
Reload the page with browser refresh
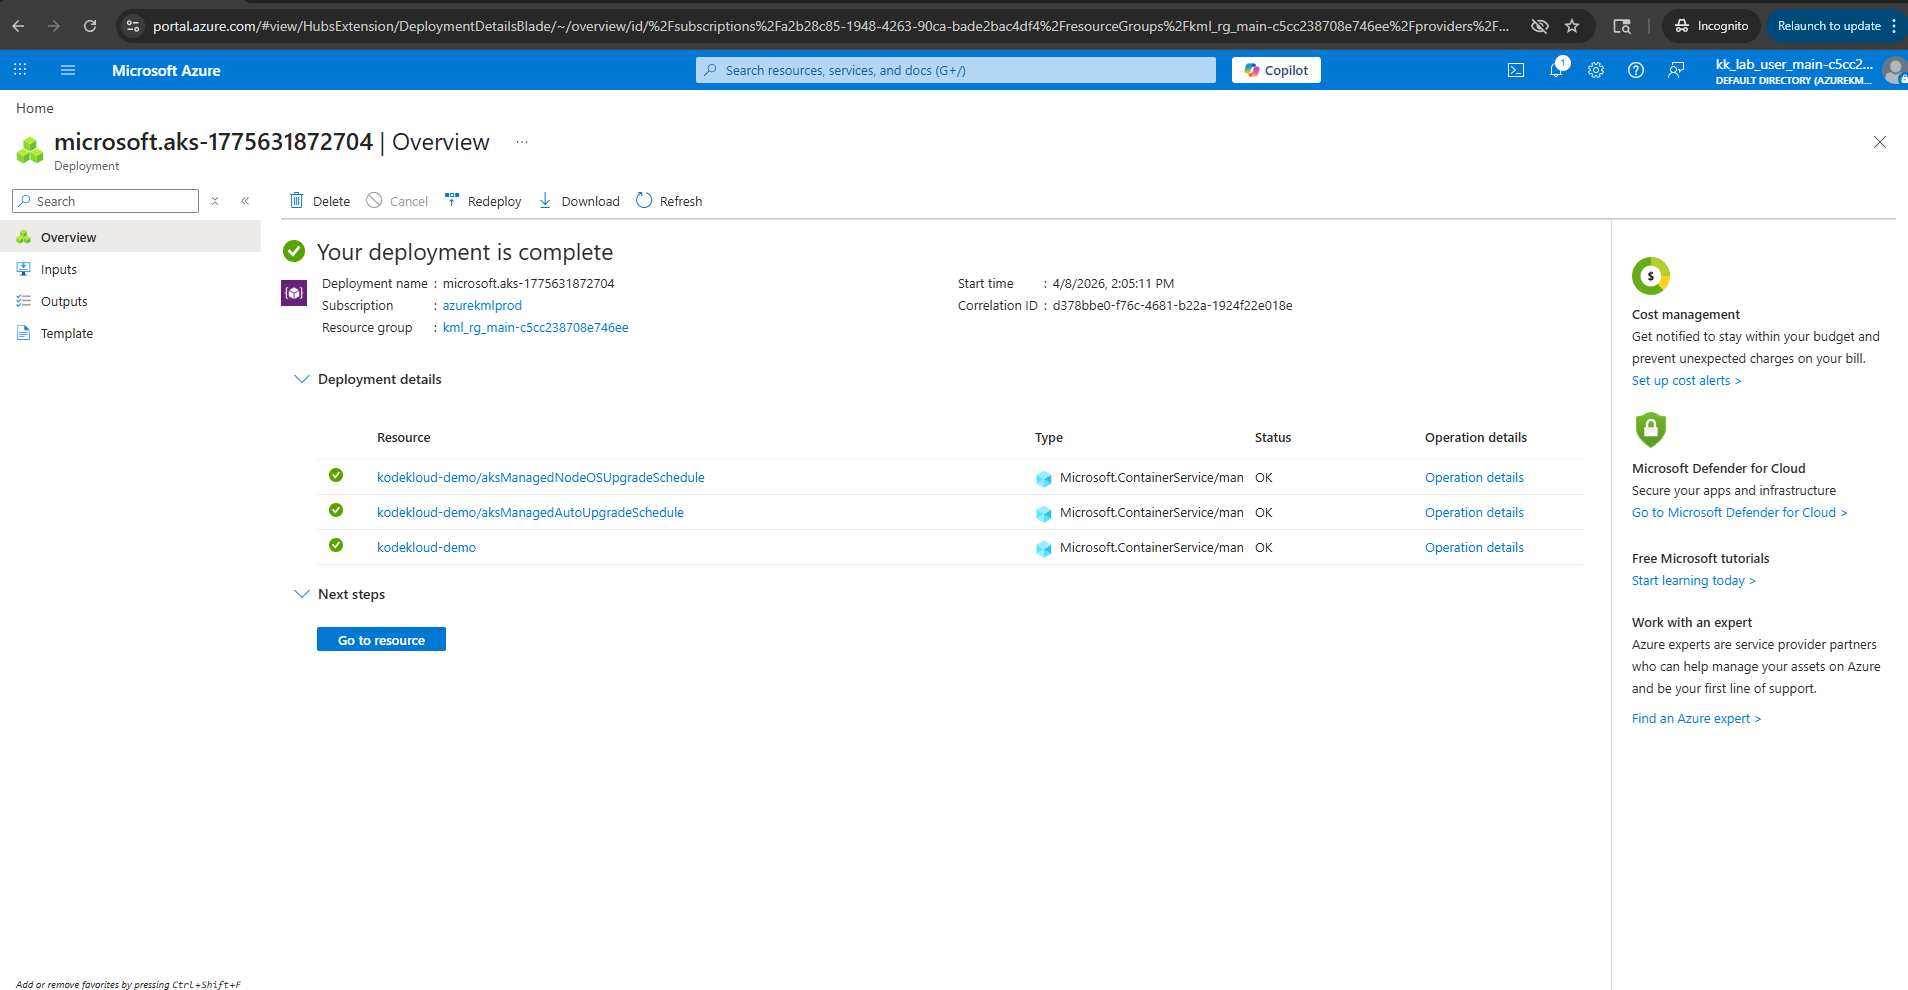click(x=90, y=26)
